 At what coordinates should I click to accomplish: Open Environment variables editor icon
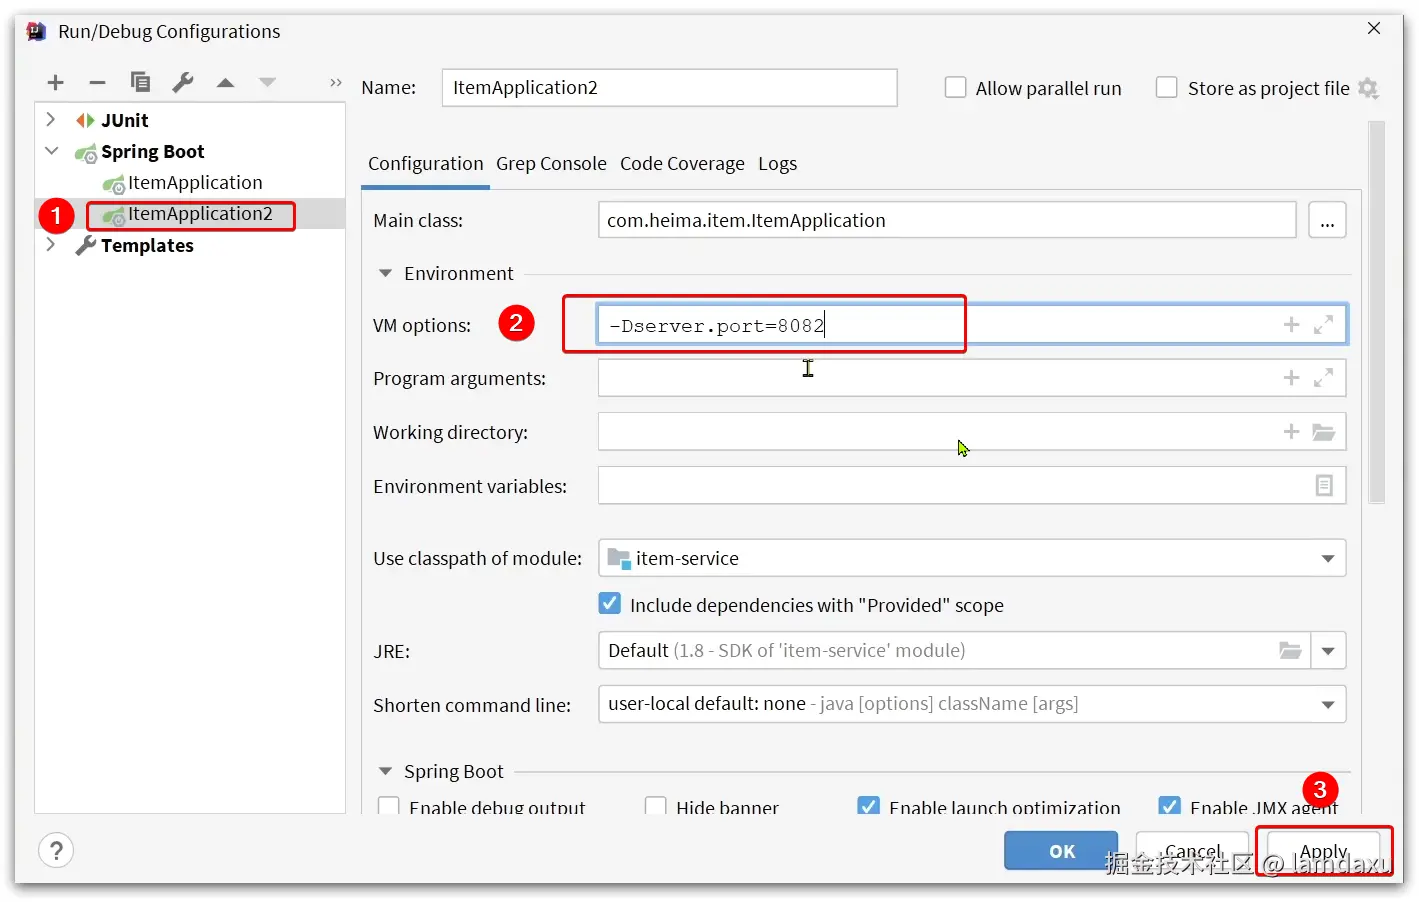click(1323, 486)
